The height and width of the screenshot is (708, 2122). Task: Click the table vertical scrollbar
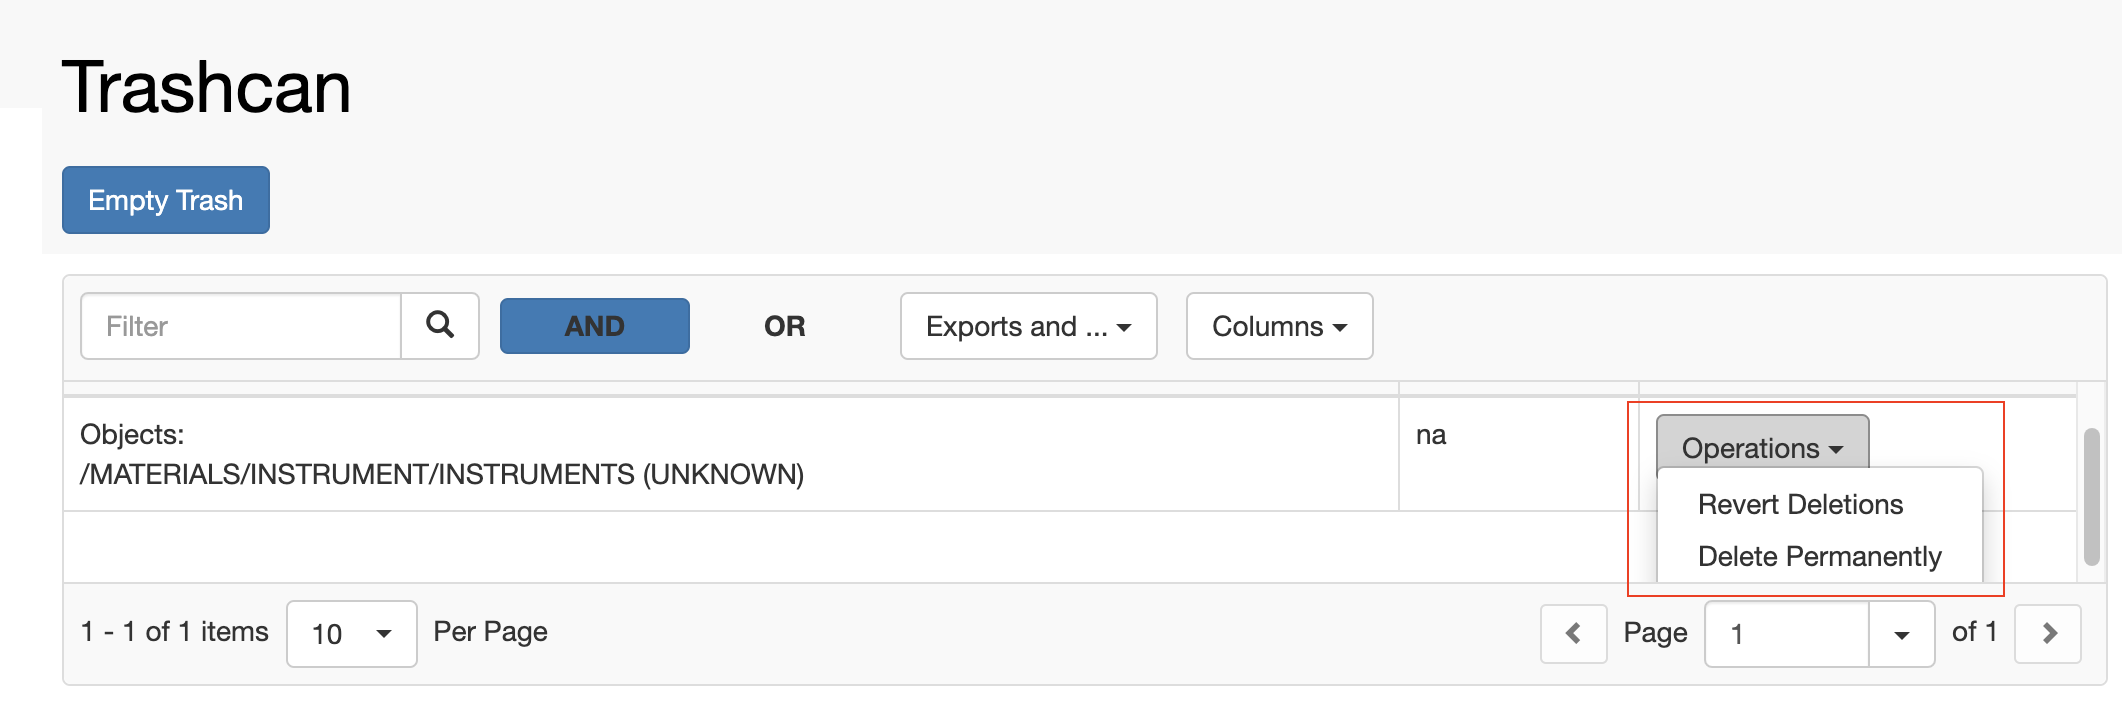(x=2091, y=496)
